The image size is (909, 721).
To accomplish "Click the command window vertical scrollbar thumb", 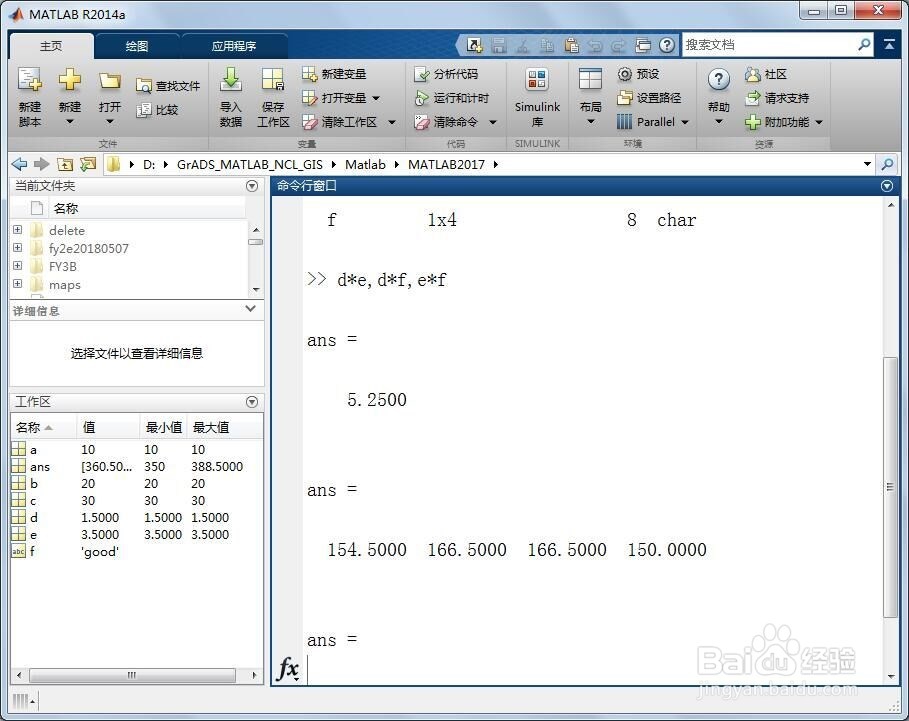I will pyautogui.click(x=890, y=487).
